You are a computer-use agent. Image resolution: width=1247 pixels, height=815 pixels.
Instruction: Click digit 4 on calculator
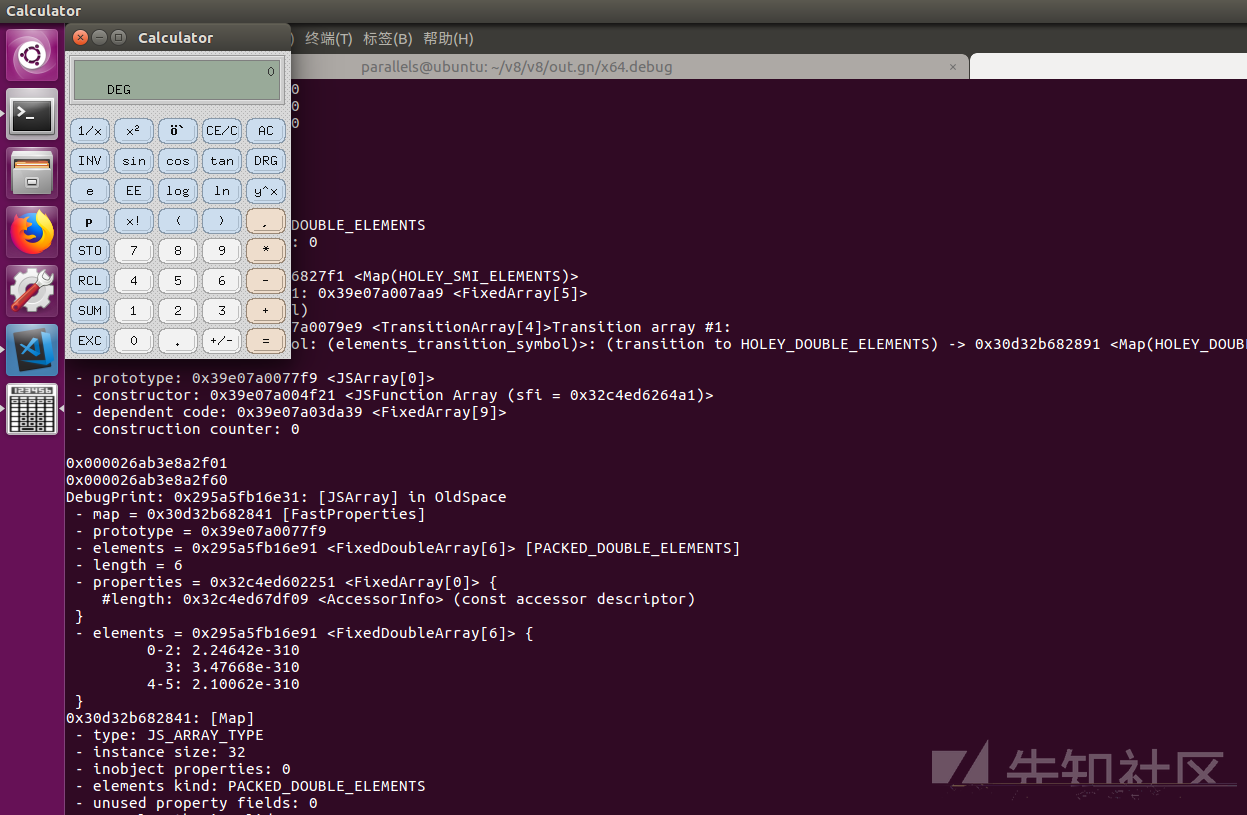[x=134, y=281]
